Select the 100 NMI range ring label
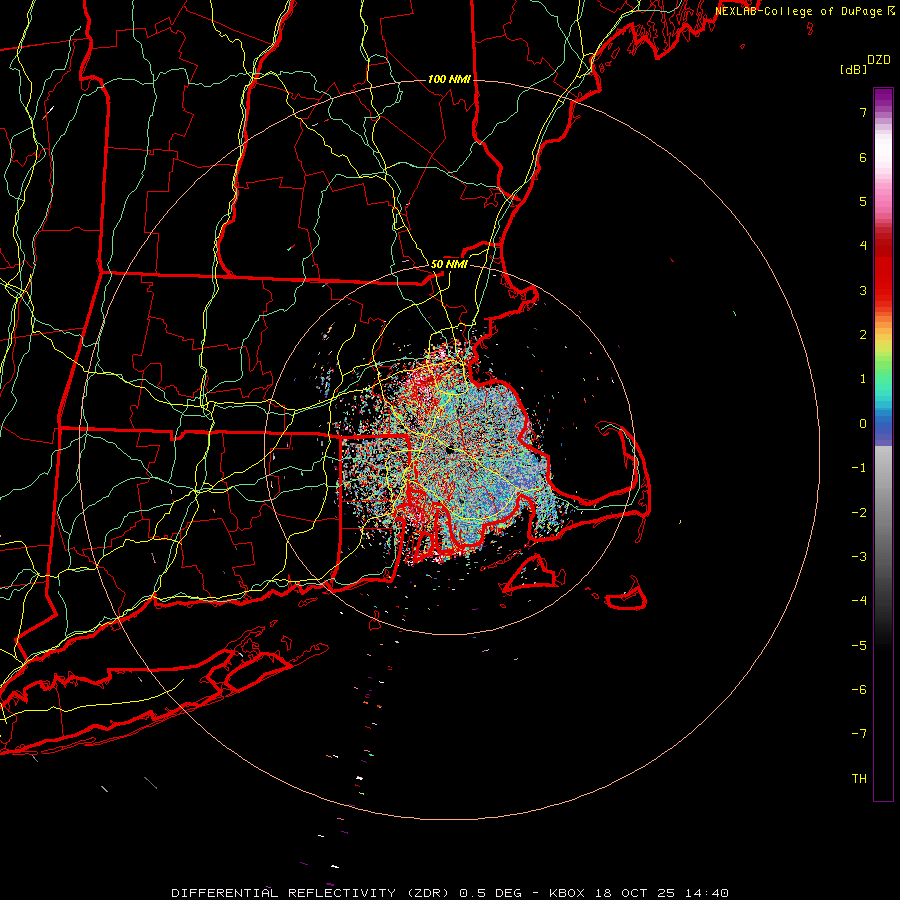The height and width of the screenshot is (900, 900). pos(449,79)
